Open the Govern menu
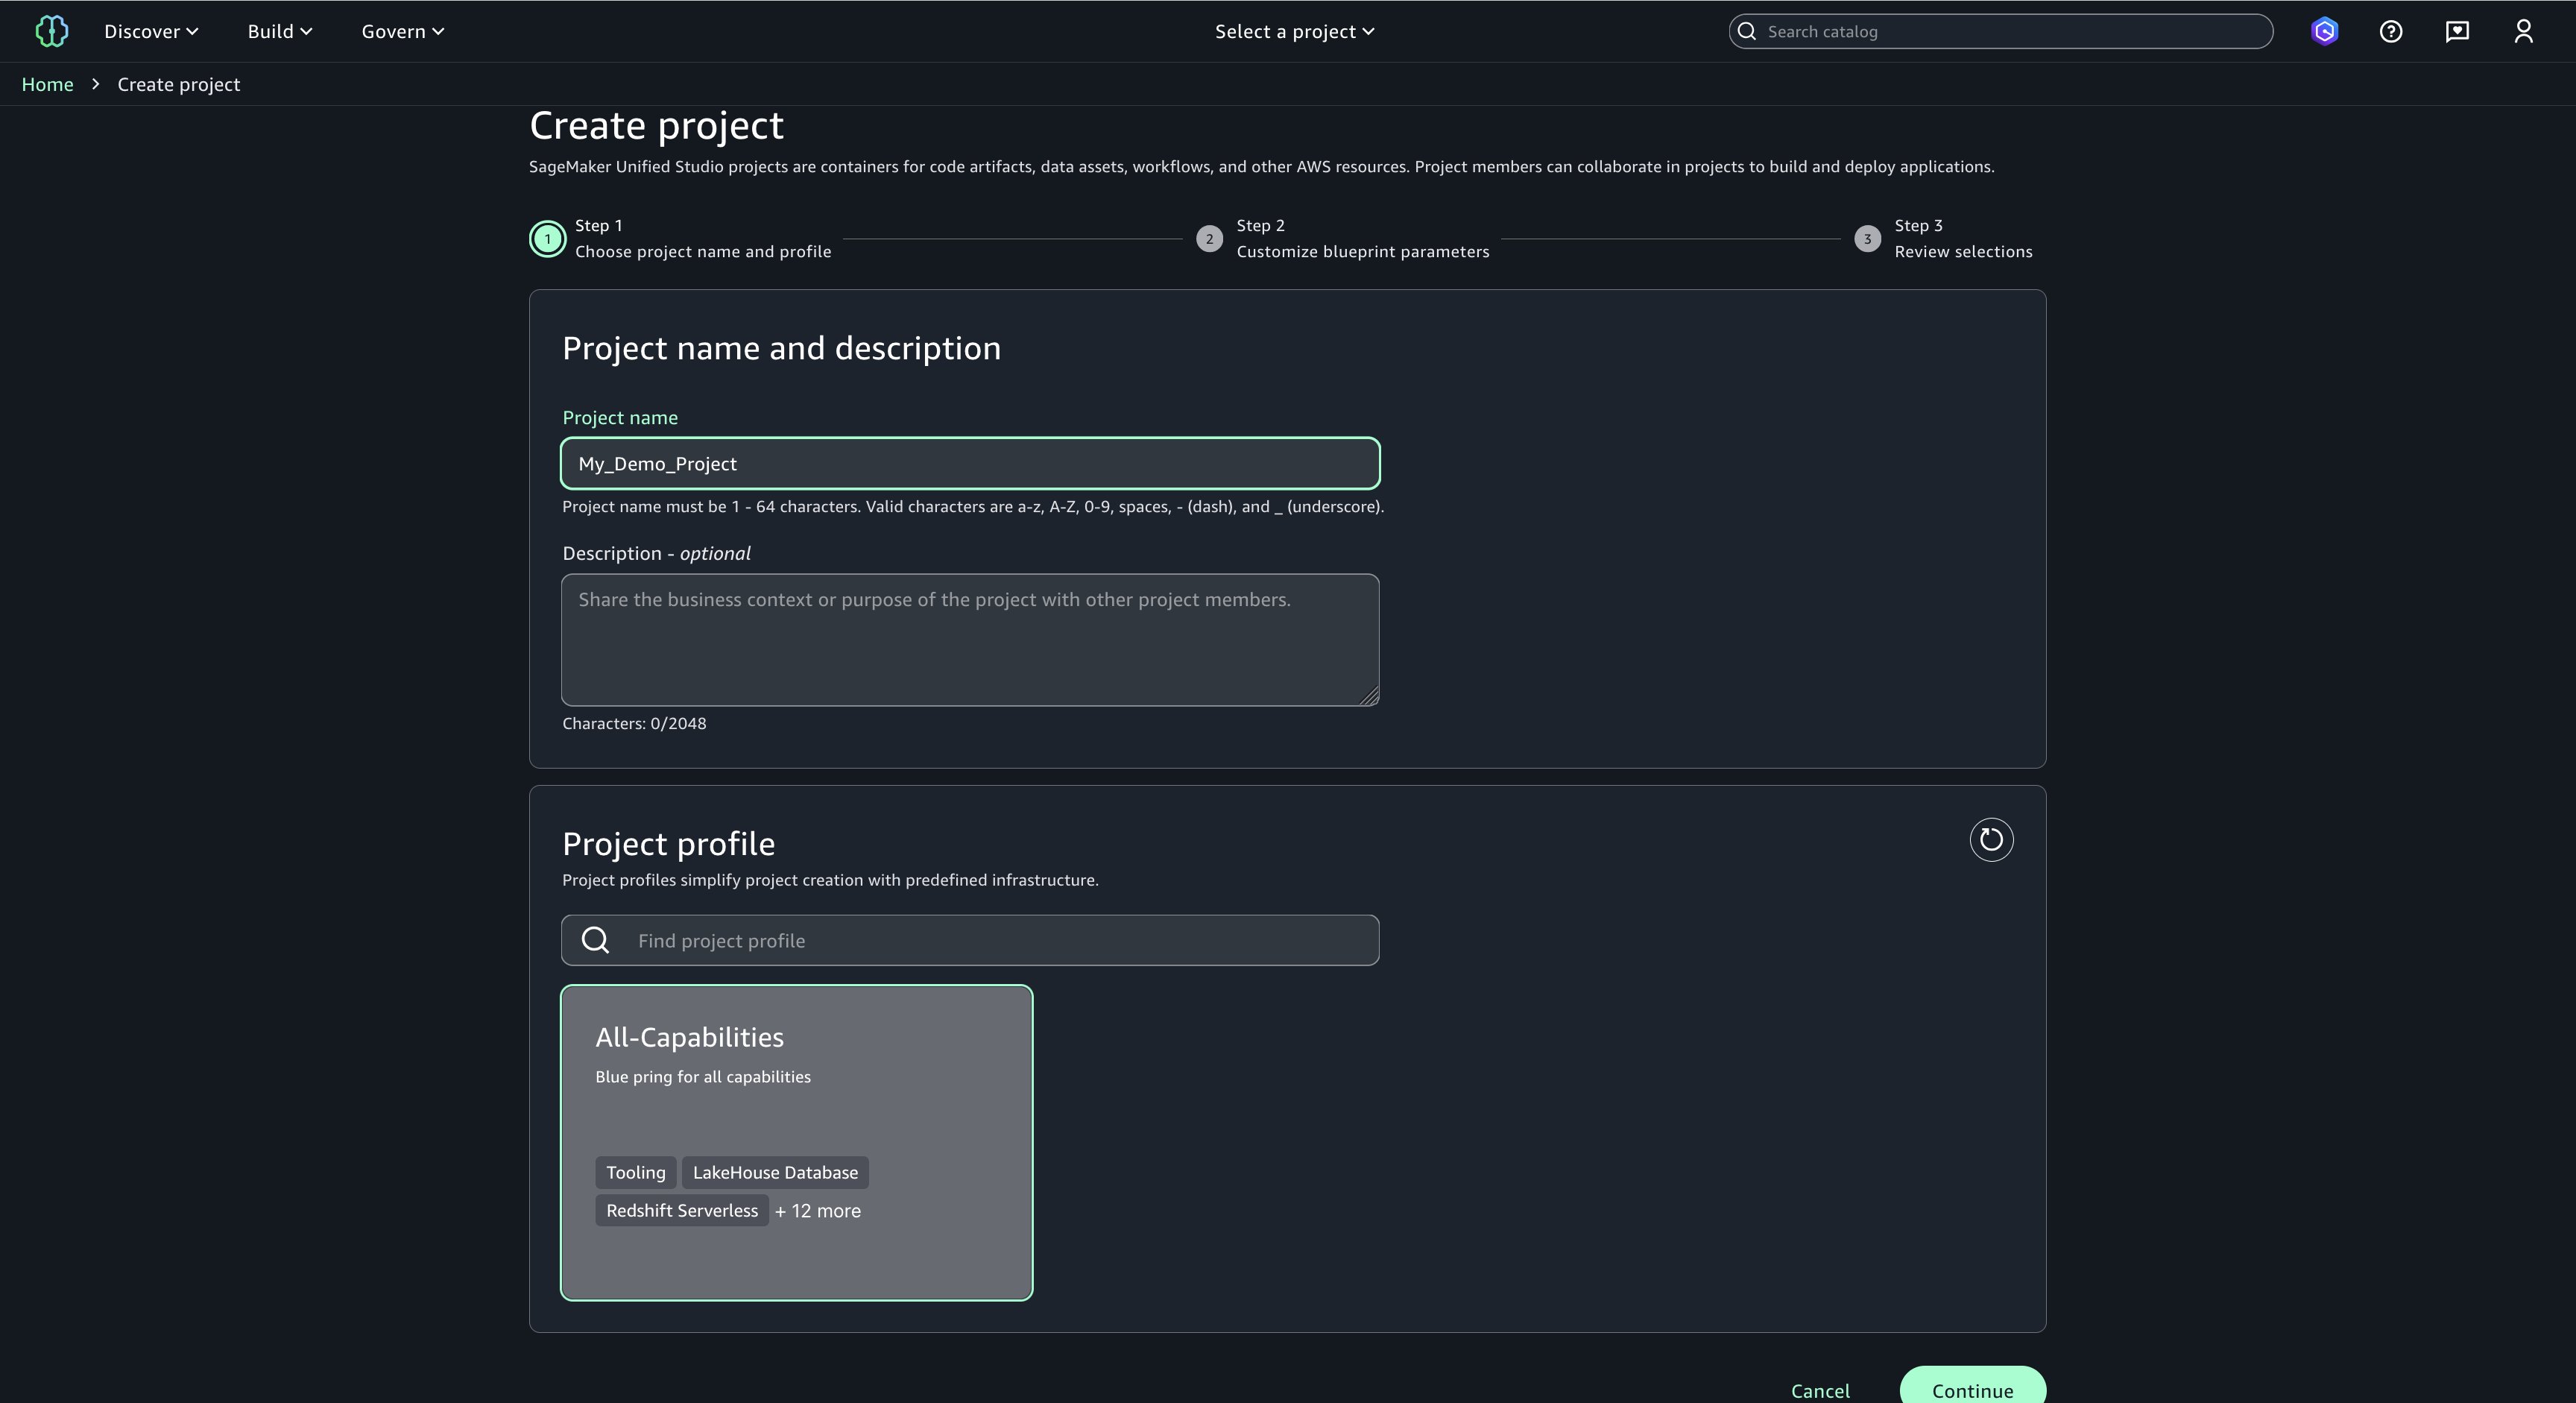 [x=402, y=31]
